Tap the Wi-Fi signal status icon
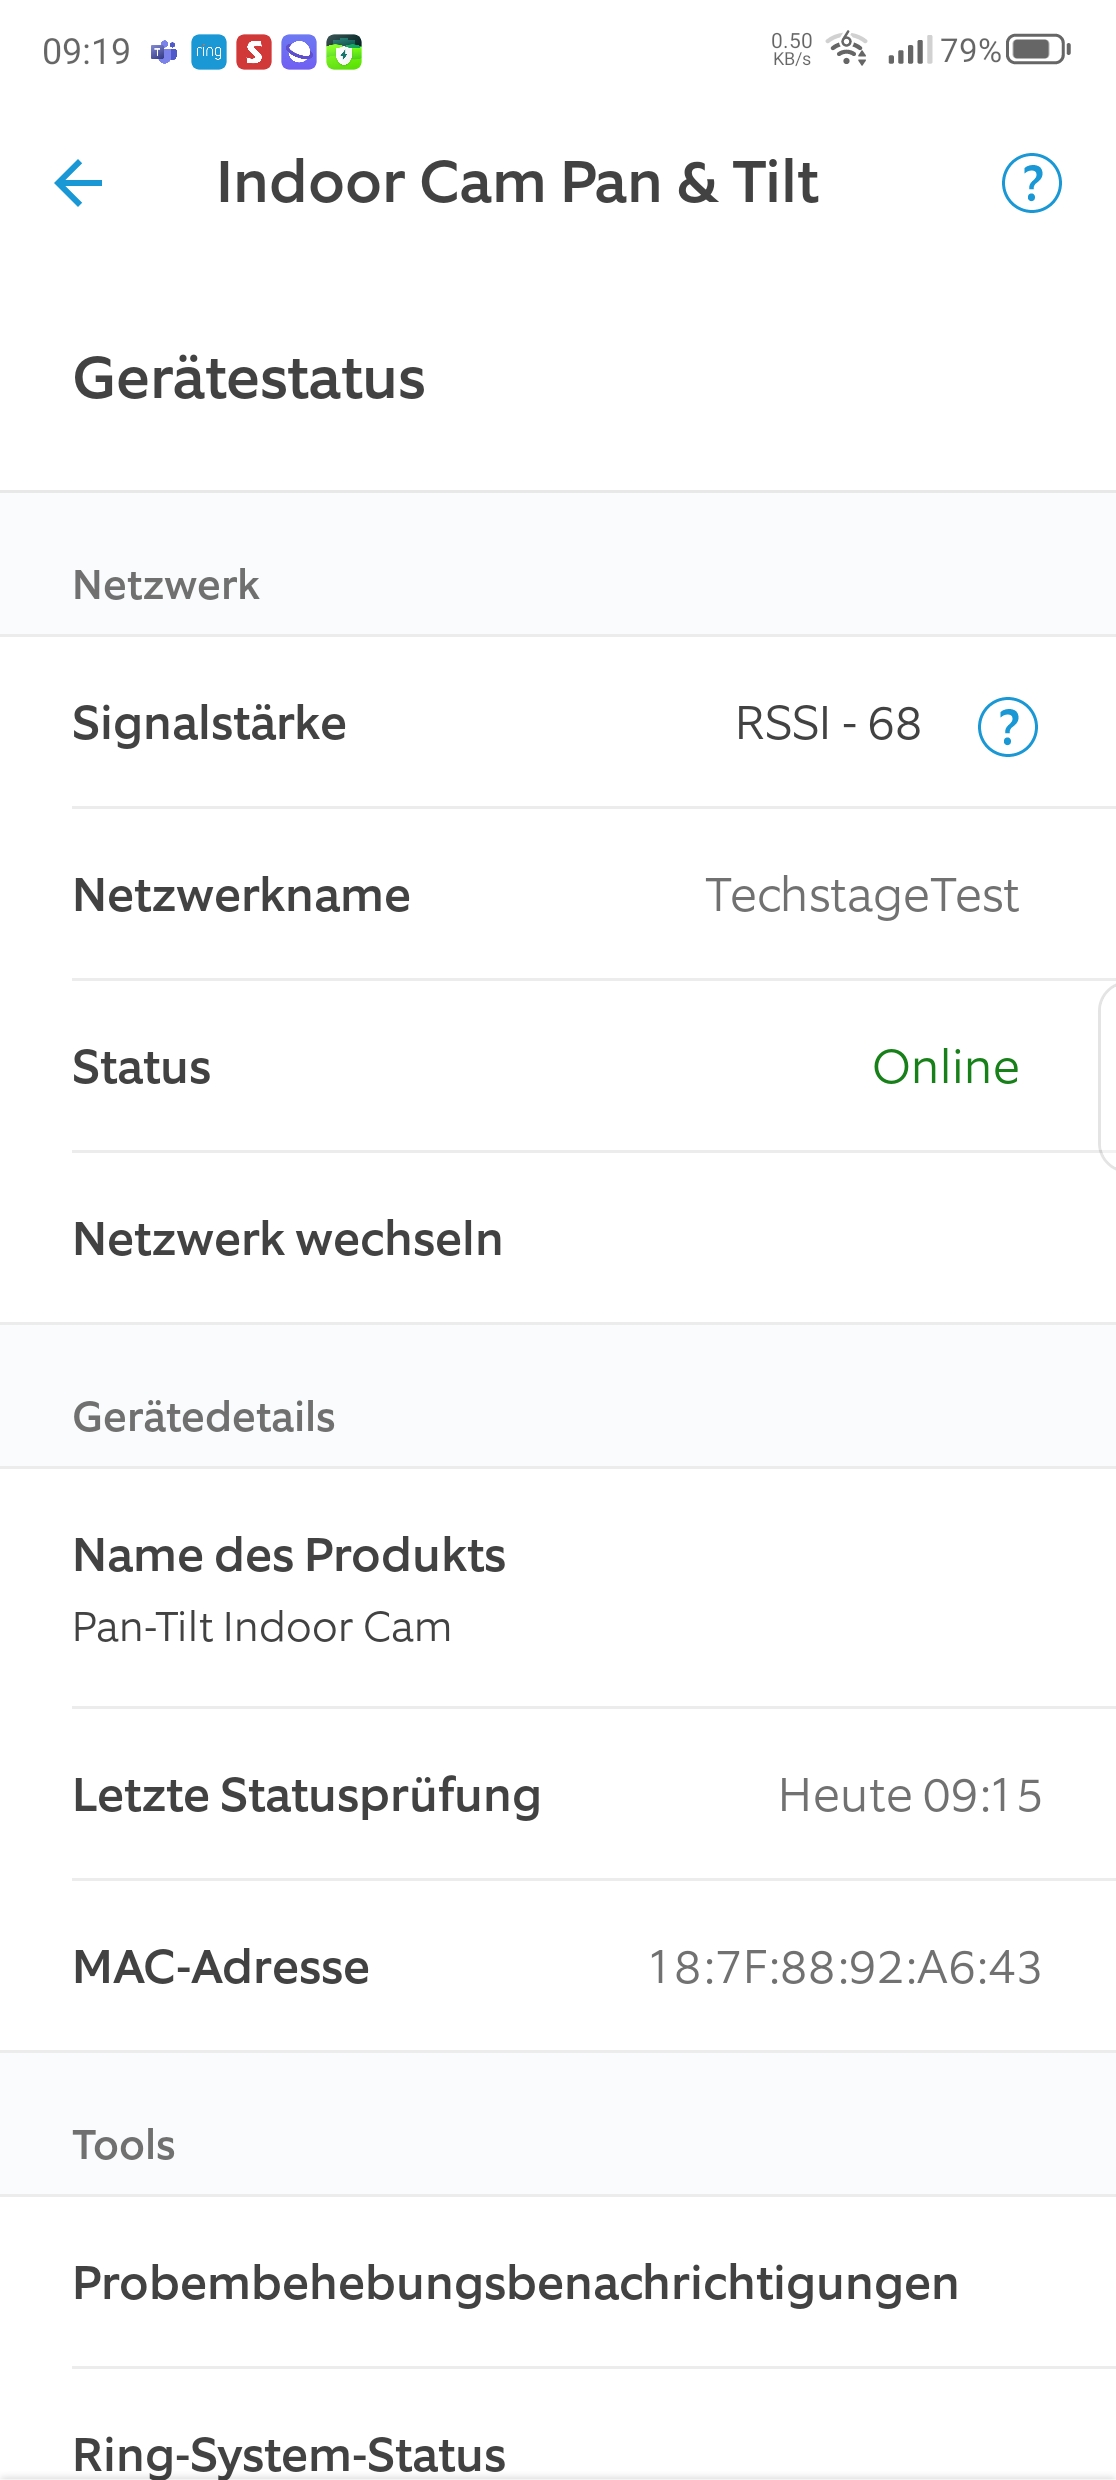The height and width of the screenshot is (2480, 1116). pyautogui.click(x=848, y=48)
